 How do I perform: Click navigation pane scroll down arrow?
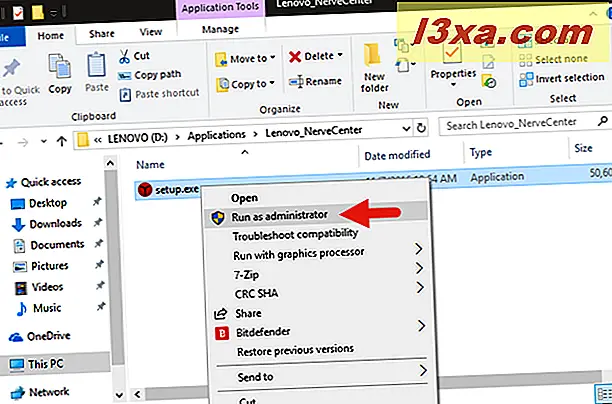(119, 395)
